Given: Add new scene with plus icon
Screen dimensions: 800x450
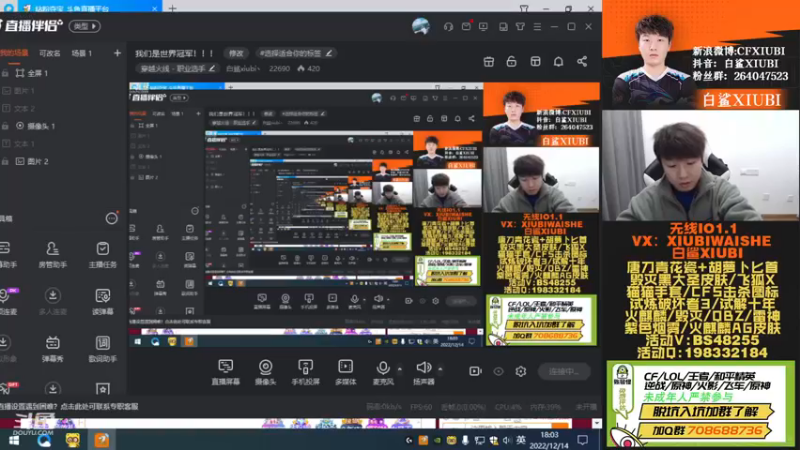Looking at the screenshot, I should point(117,53).
